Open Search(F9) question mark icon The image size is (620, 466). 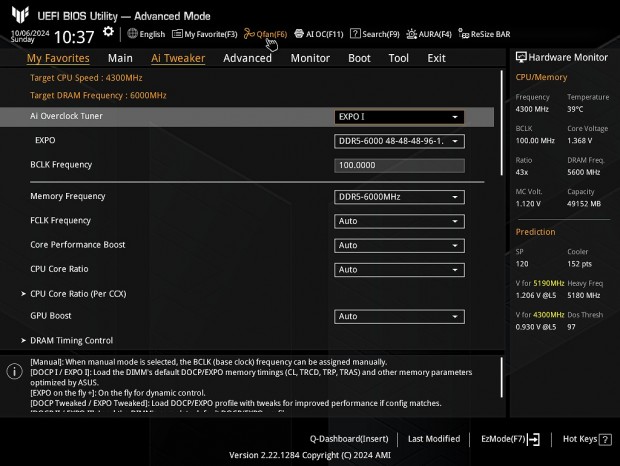coord(355,34)
